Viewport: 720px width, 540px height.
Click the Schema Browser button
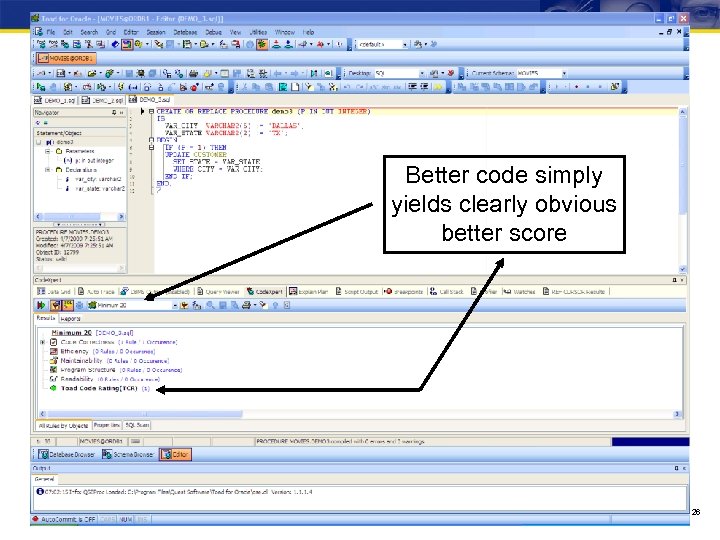128,454
